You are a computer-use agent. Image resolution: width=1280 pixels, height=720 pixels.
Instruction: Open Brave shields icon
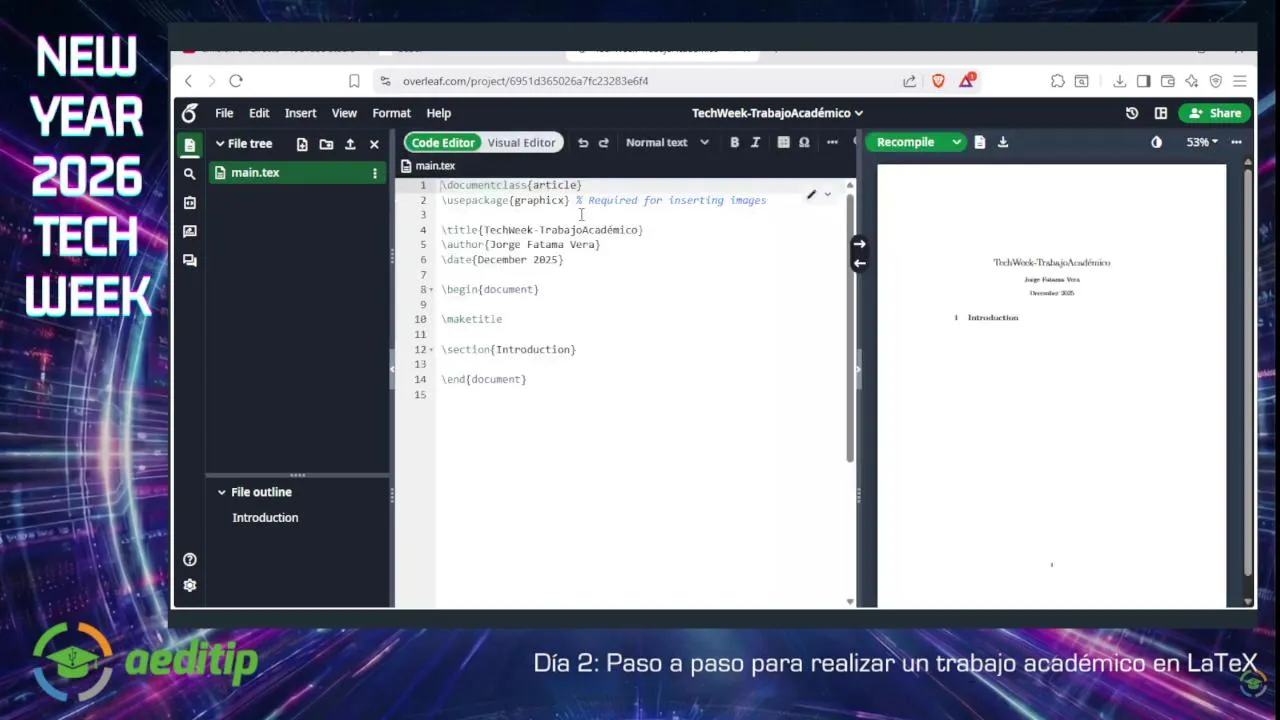[x=938, y=81]
